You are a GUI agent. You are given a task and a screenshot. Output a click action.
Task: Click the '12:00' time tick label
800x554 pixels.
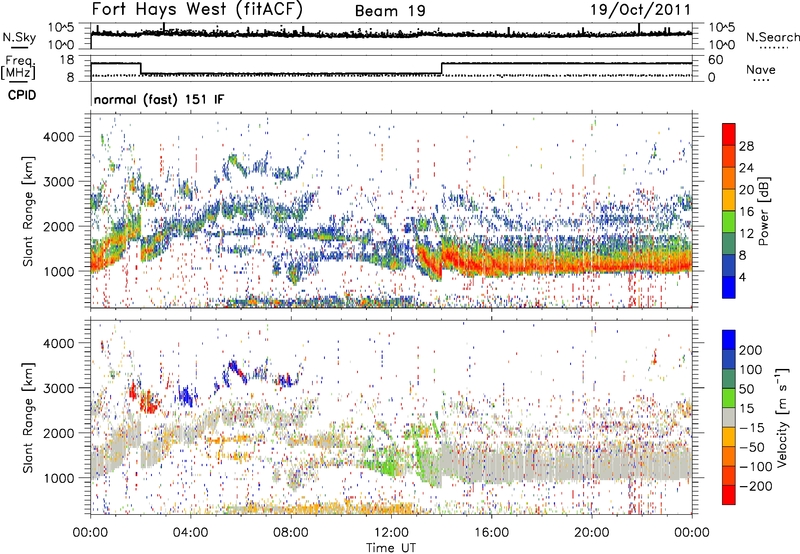[391, 533]
